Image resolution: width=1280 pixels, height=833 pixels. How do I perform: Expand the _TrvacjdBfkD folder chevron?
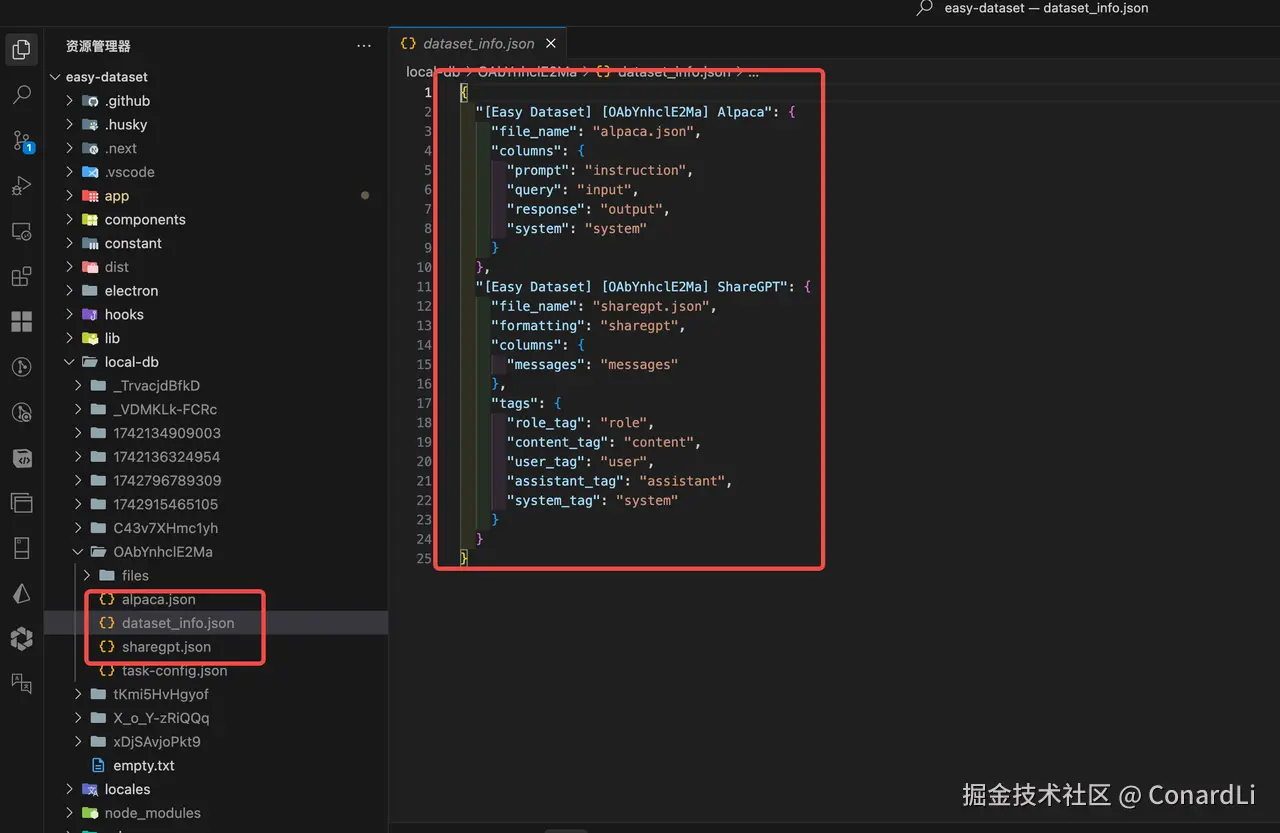(78, 386)
